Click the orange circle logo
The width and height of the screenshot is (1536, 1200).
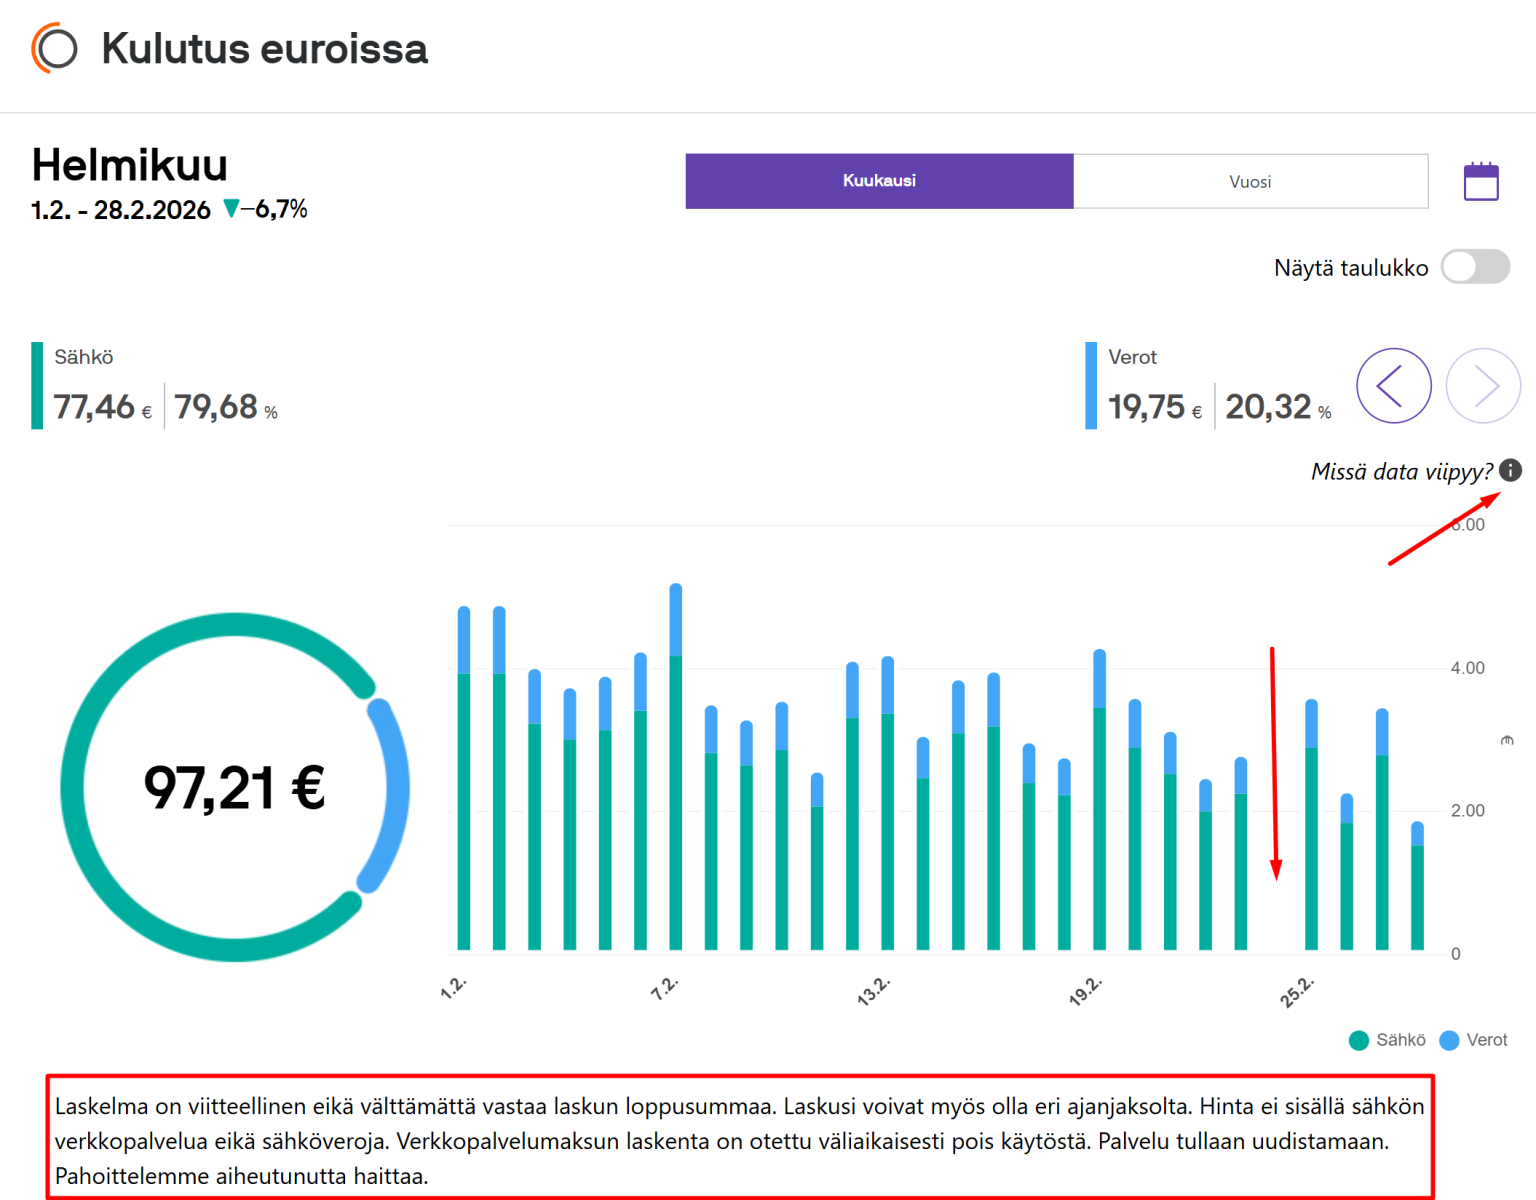tap(54, 48)
